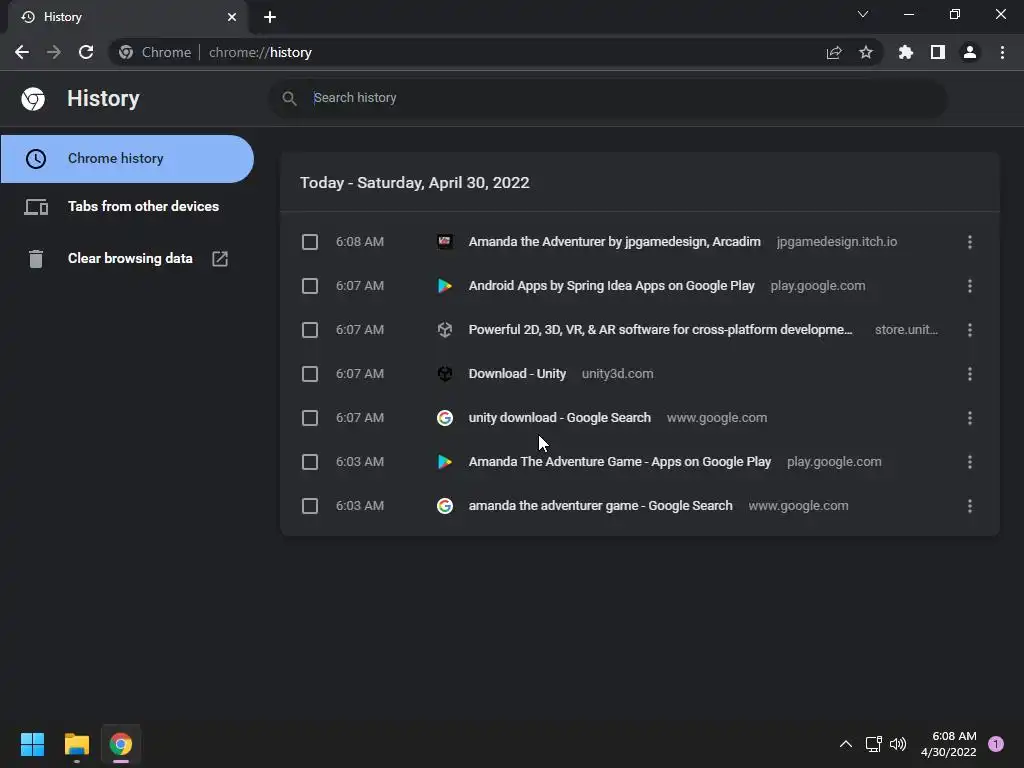Open Tabs from other devices
The width and height of the screenshot is (1024, 768).
click(127, 206)
